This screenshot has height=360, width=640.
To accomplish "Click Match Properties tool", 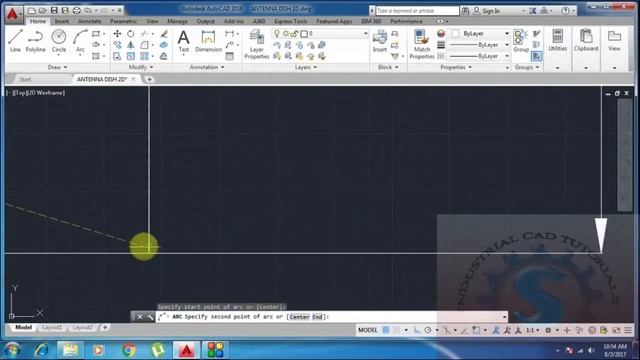I will (422, 44).
